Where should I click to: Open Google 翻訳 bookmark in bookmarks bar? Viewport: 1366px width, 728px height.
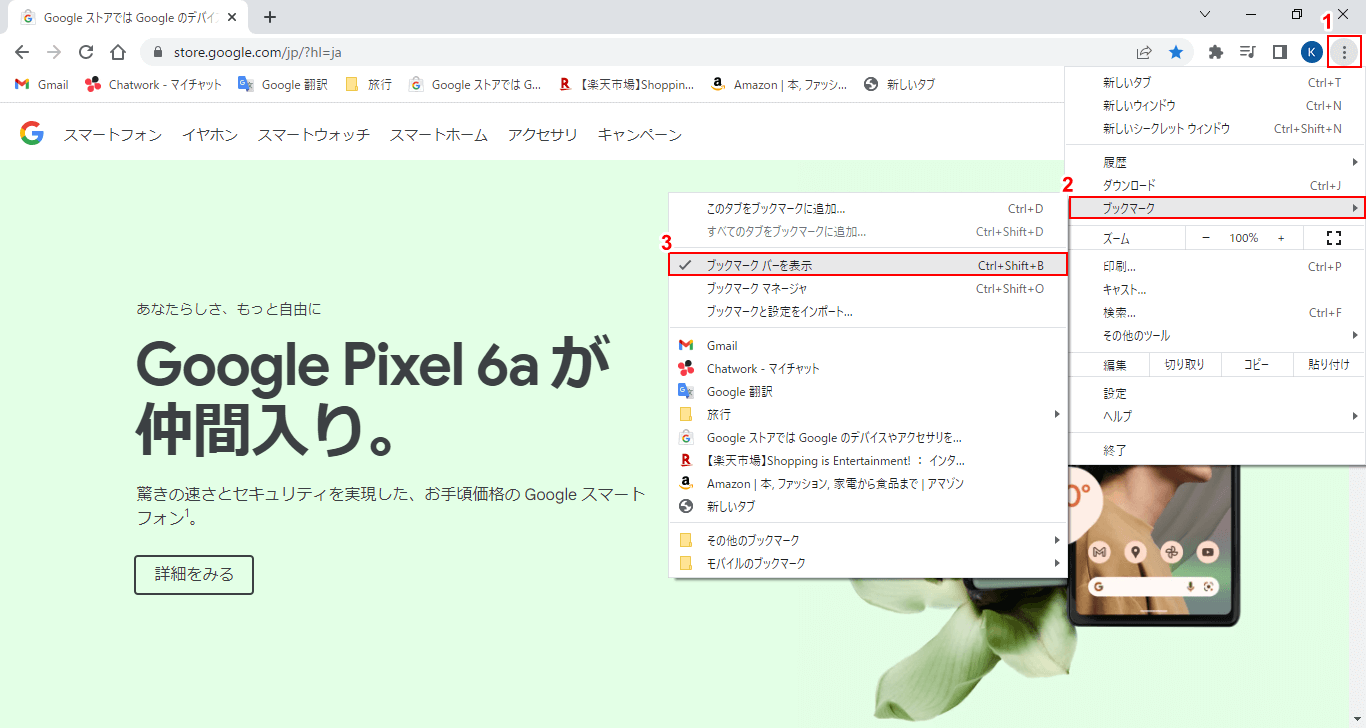(x=283, y=85)
